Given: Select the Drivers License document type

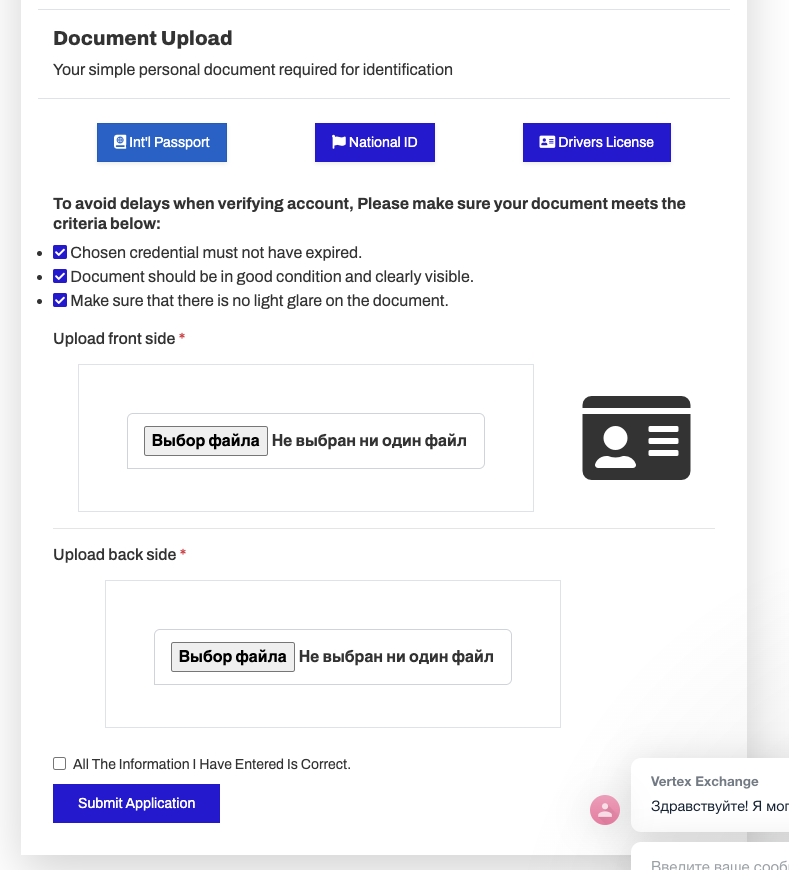Looking at the screenshot, I should [597, 143].
